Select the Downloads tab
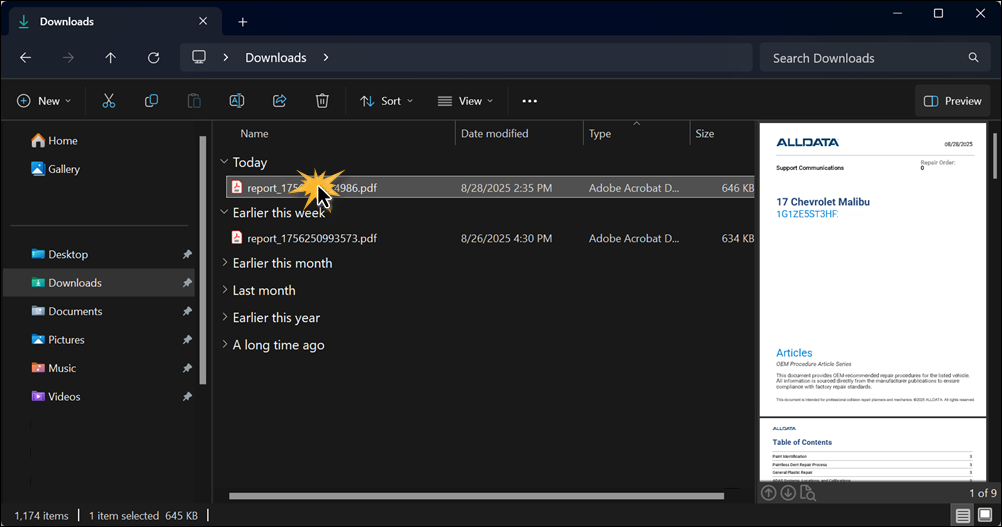This screenshot has width=1002, height=527. point(115,21)
